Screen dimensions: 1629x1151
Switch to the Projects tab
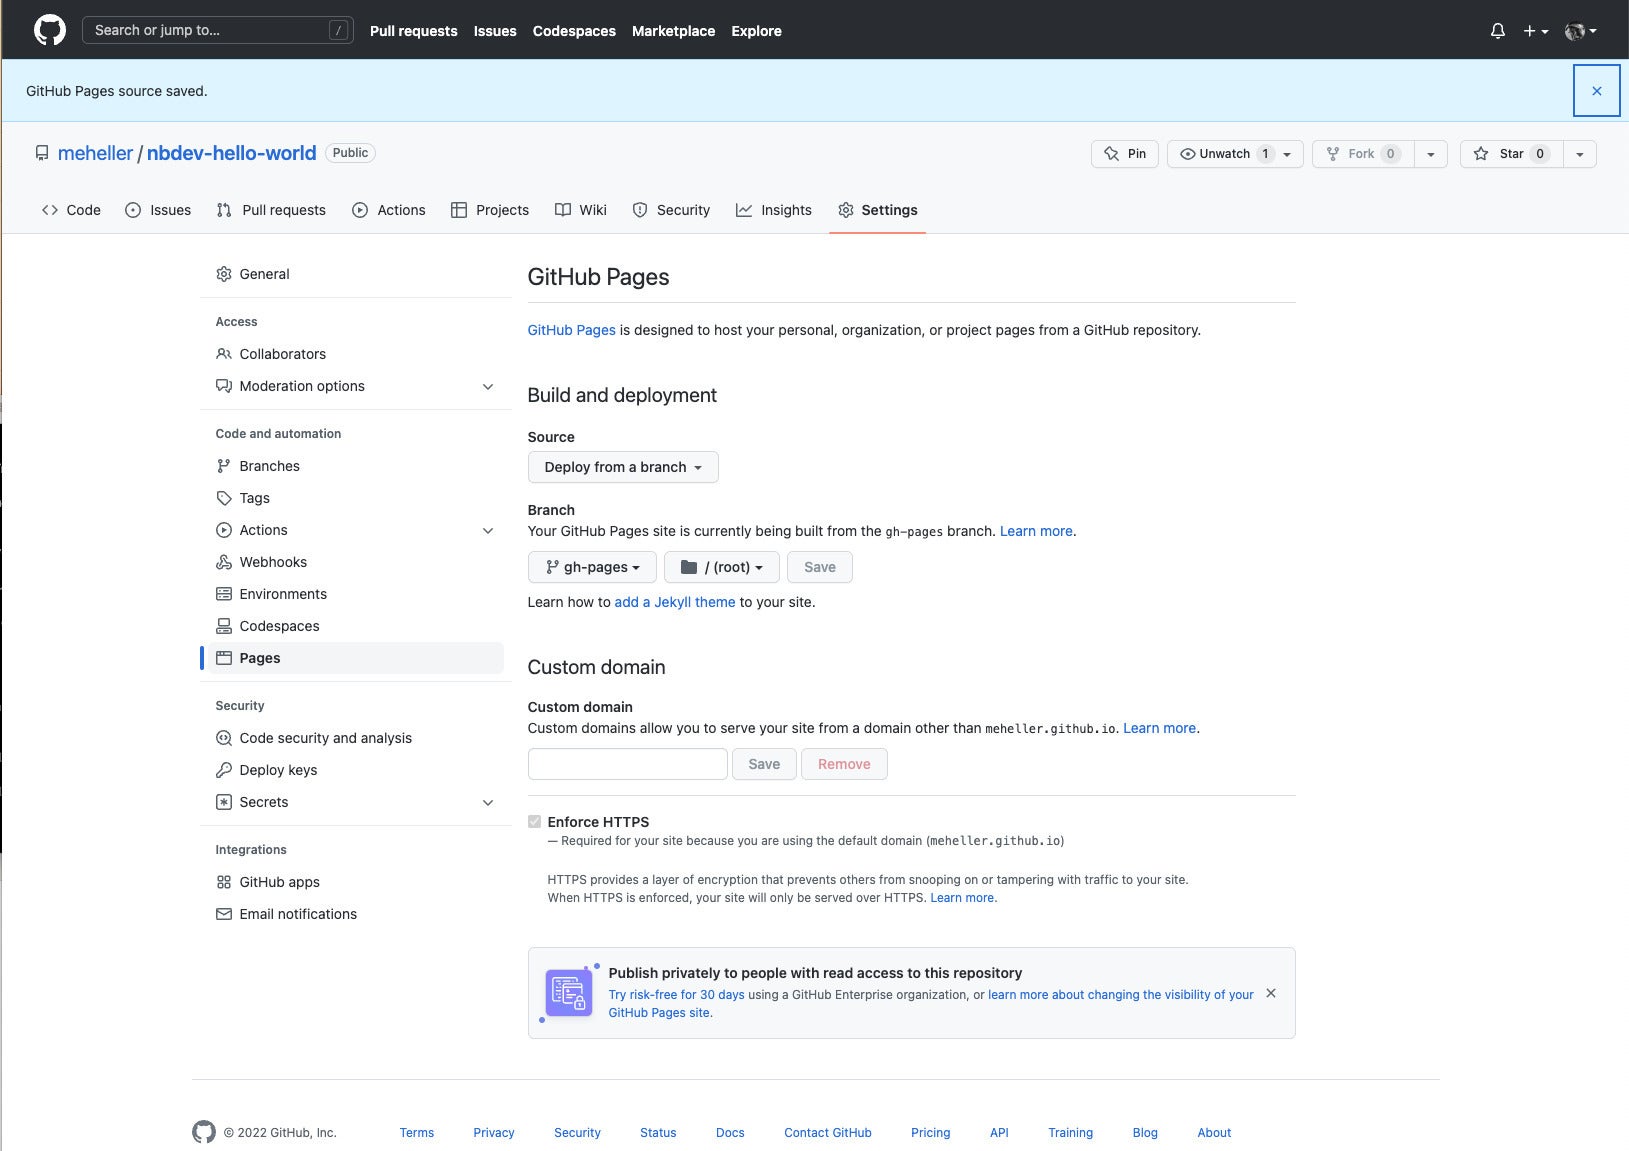point(490,210)
